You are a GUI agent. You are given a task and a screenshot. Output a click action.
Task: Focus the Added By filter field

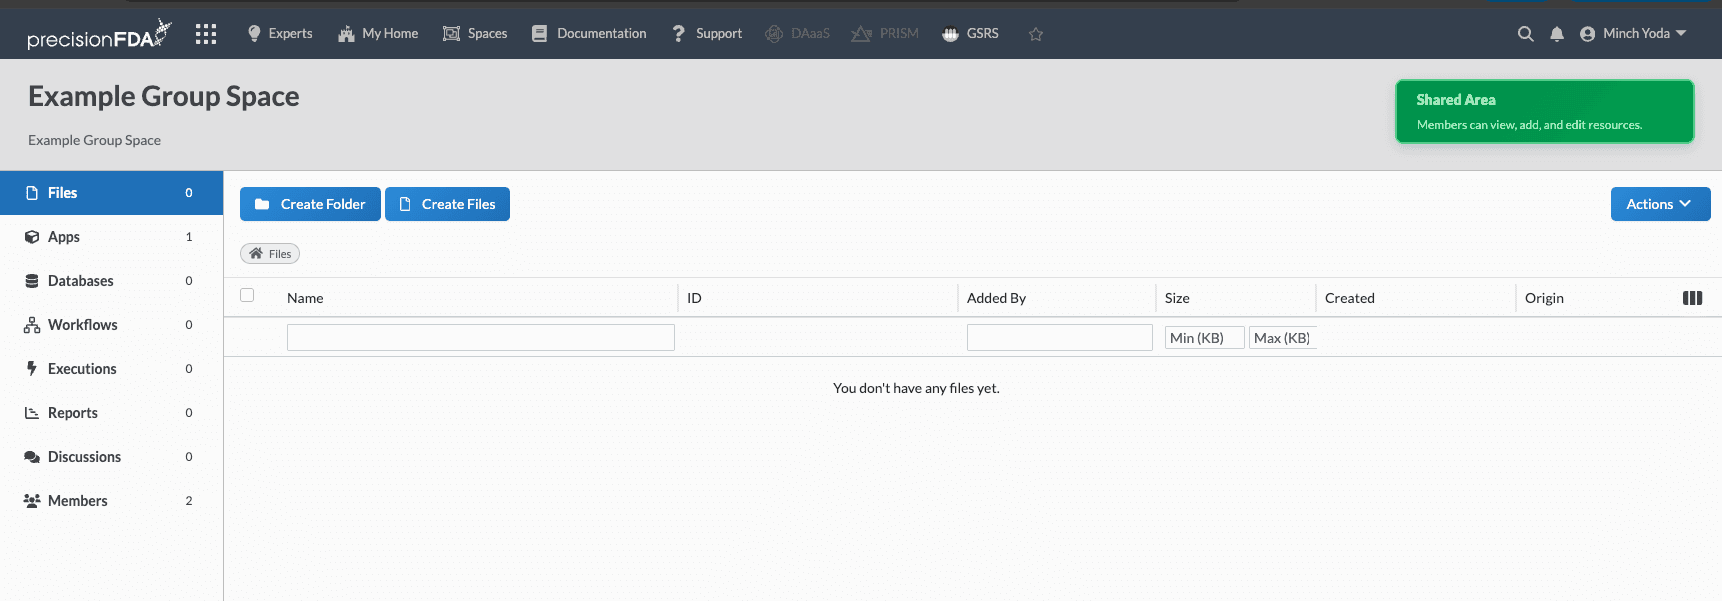1060,338
